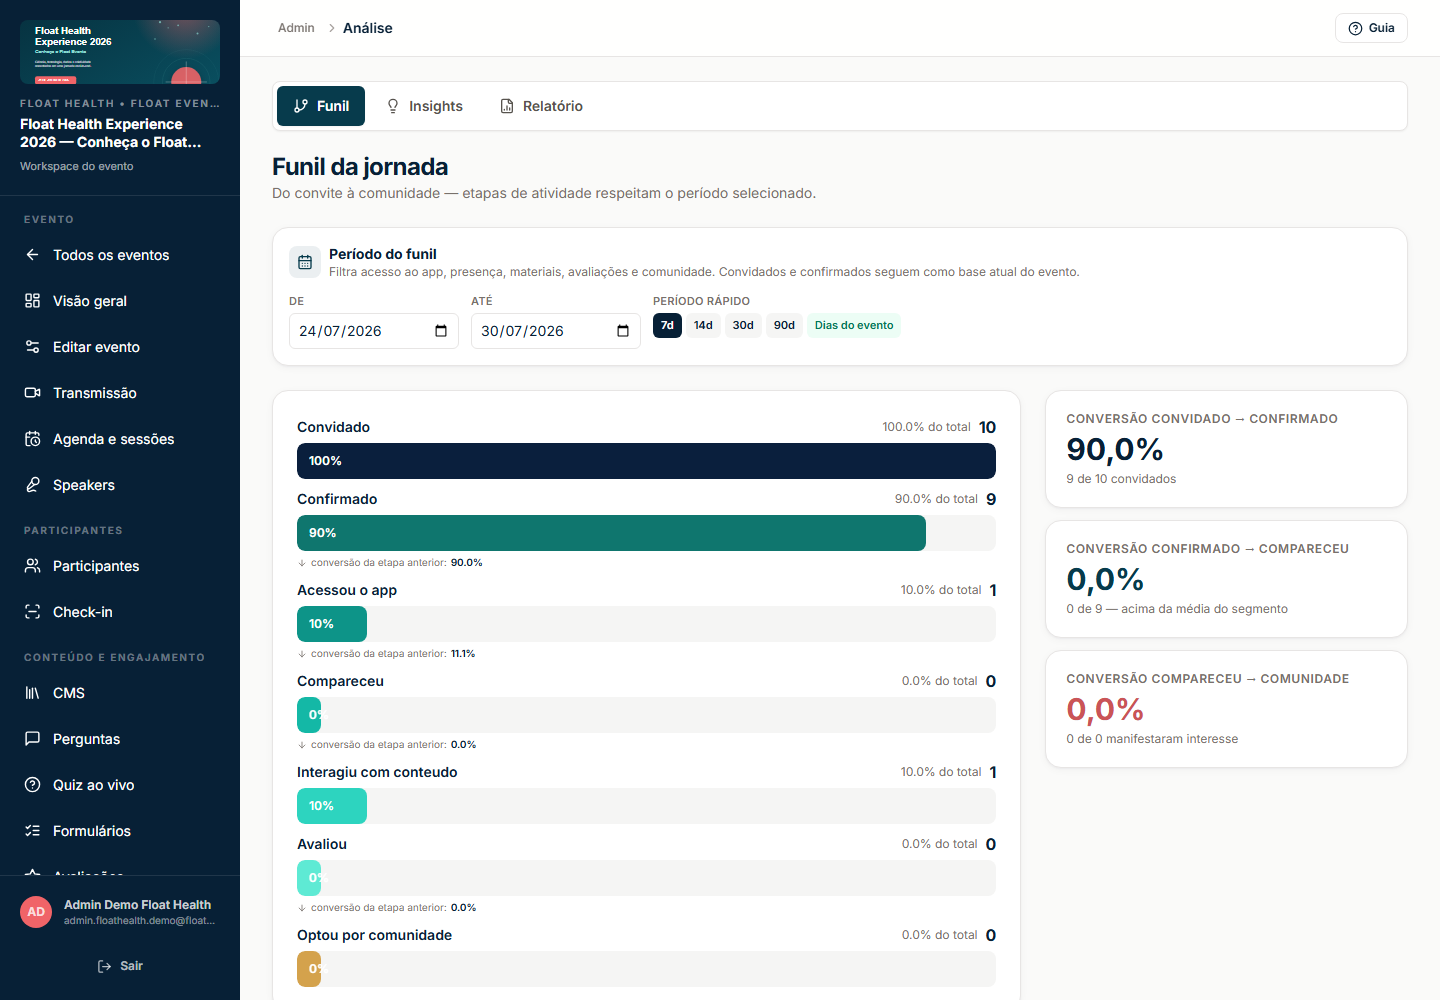Open Perguntas in sidebar

(120, 739)
